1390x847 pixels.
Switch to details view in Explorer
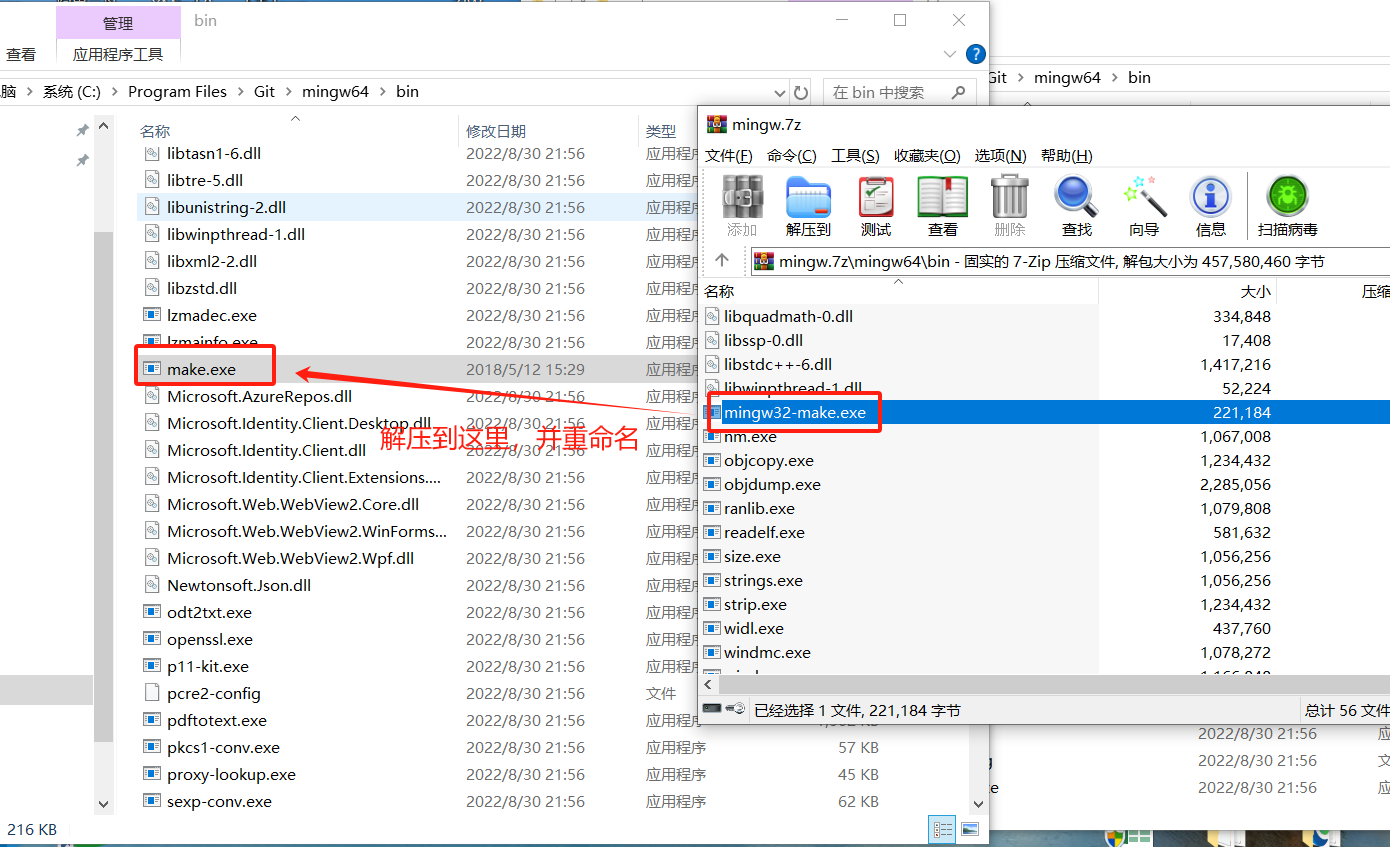tap(942, 829)
